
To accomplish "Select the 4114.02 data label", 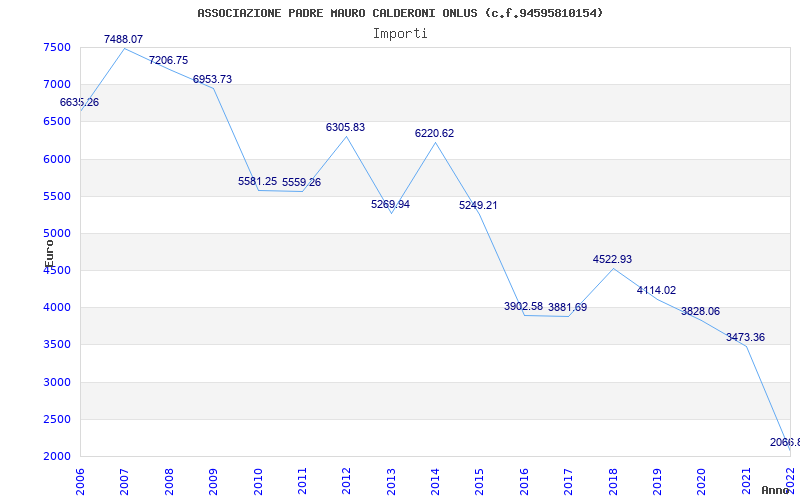I will [x=656, y=290].
